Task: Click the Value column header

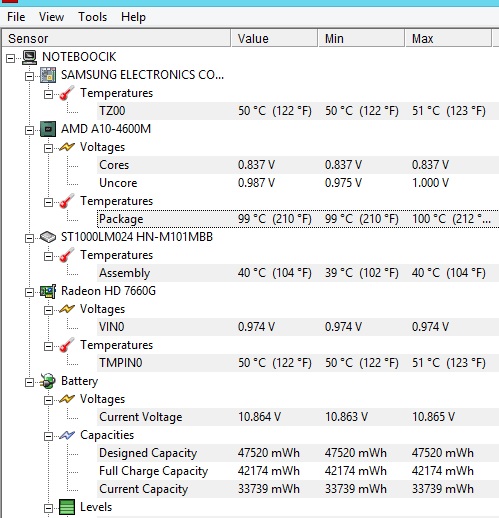Action: pyautogui.click(x=274, y=38)
